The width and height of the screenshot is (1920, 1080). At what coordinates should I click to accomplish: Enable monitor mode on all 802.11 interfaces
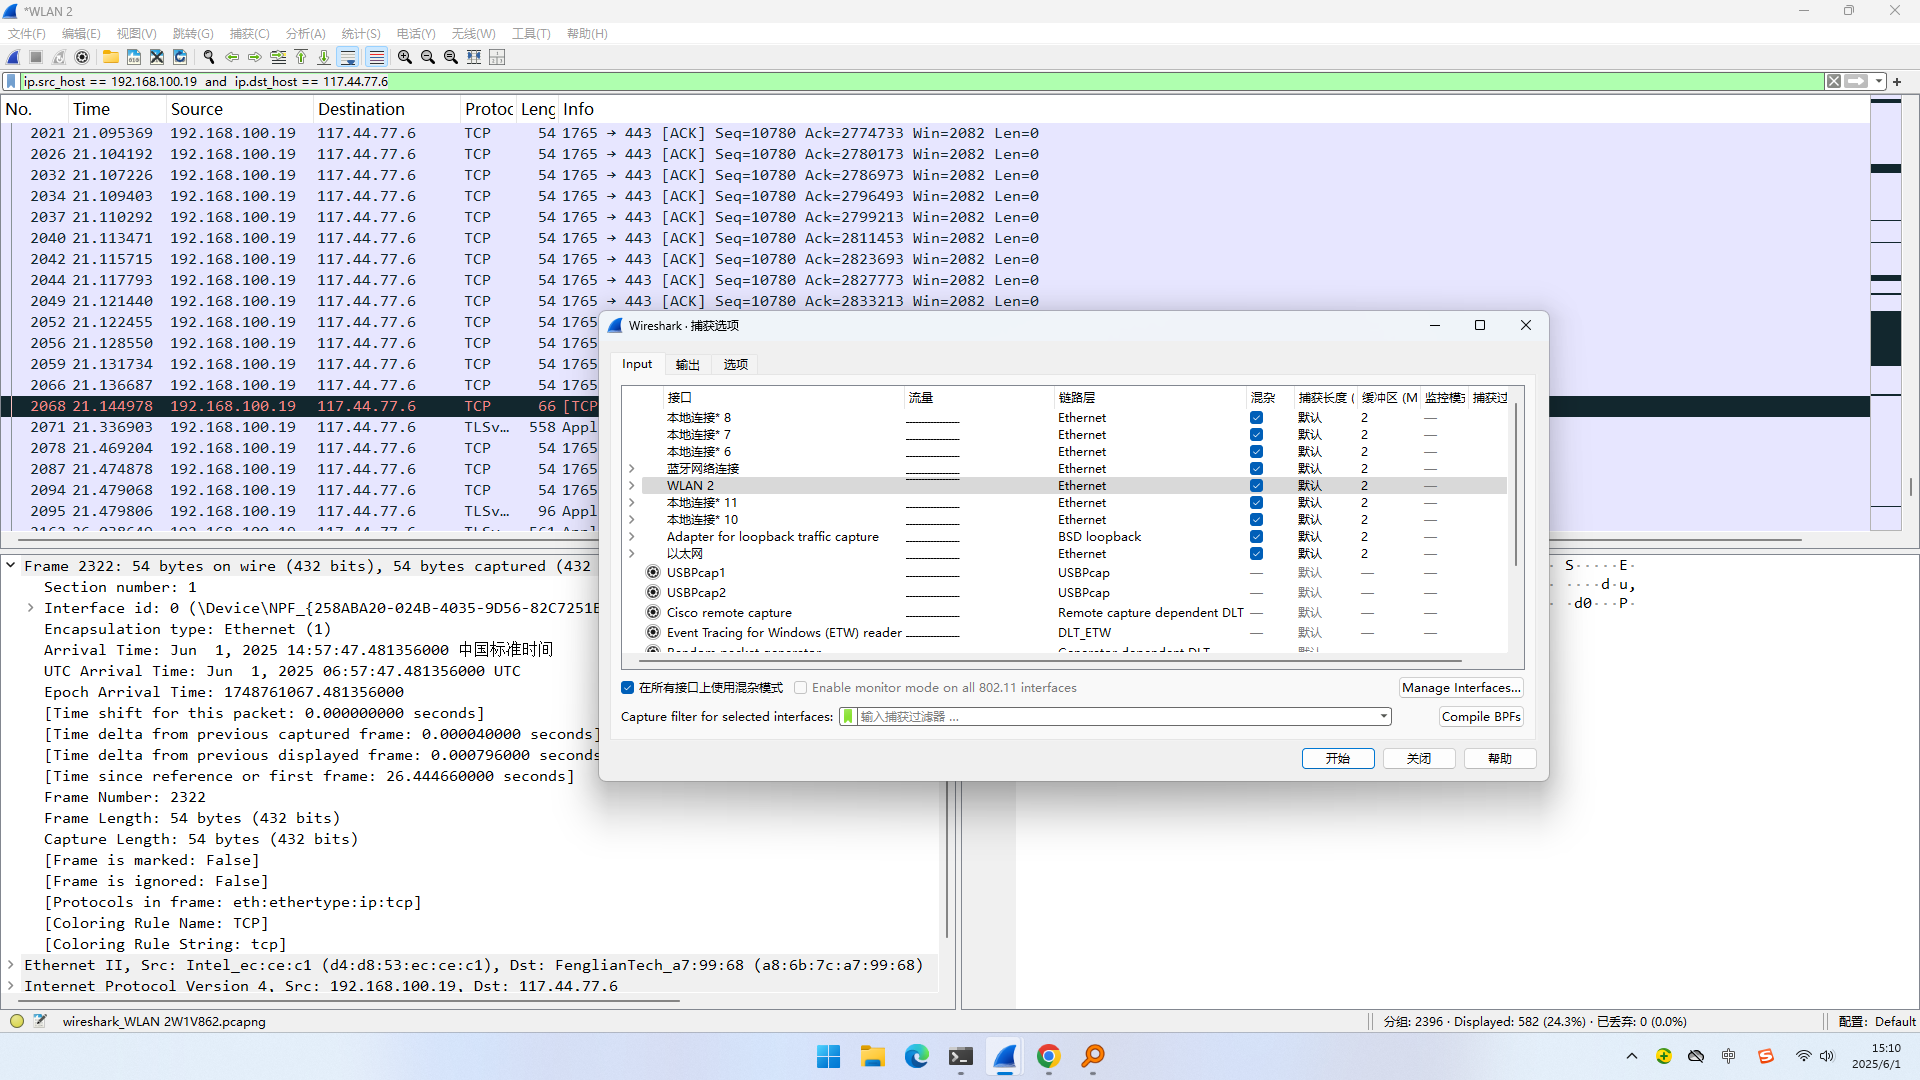[x=800, y=688]
